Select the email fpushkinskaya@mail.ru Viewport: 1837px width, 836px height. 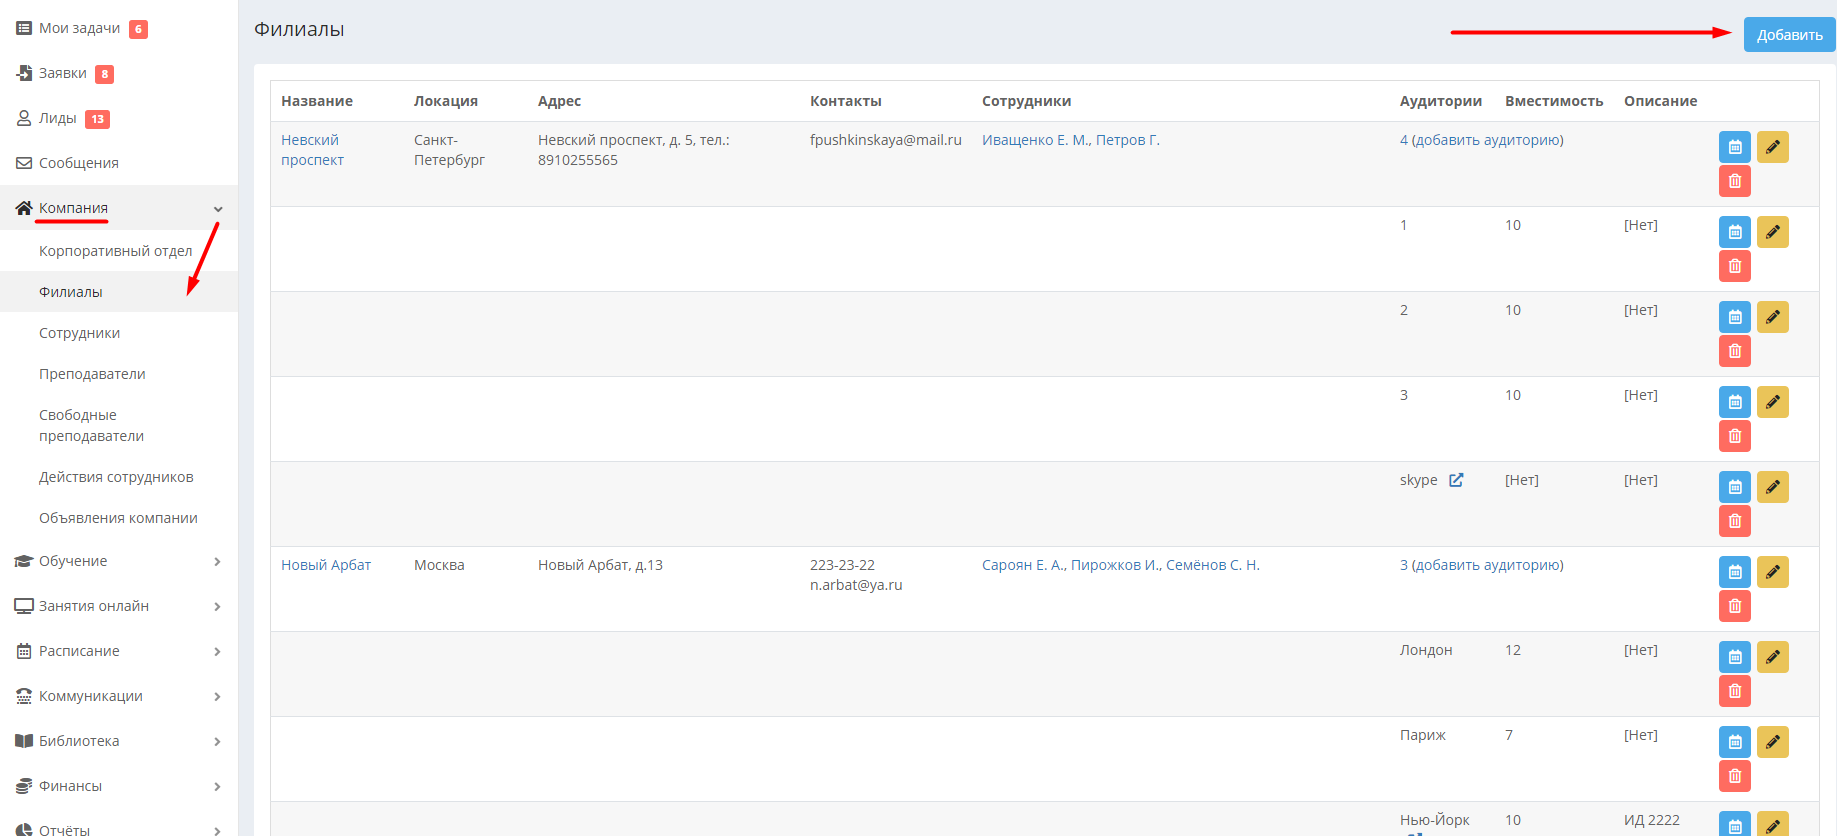coord(886,140)
